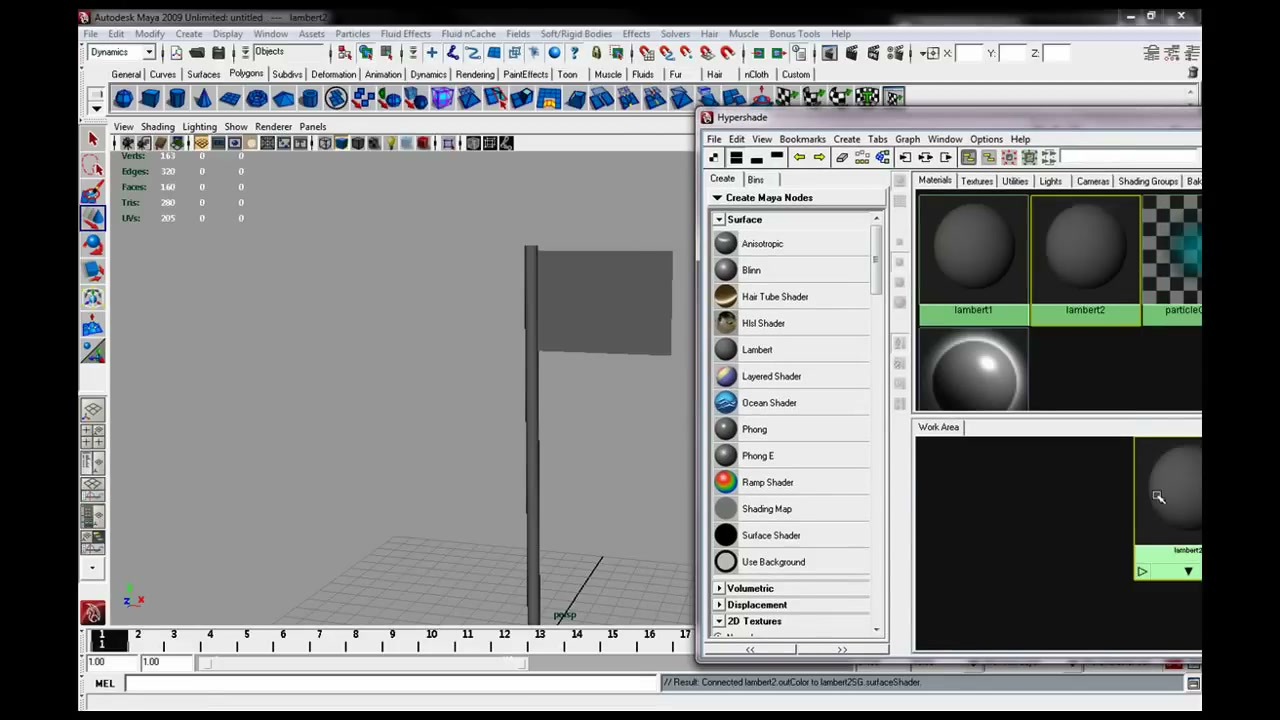Toggle Create bar on/off in Hypershade
Viewport: 1280px width, 720px height.
[x=713, y=157]
